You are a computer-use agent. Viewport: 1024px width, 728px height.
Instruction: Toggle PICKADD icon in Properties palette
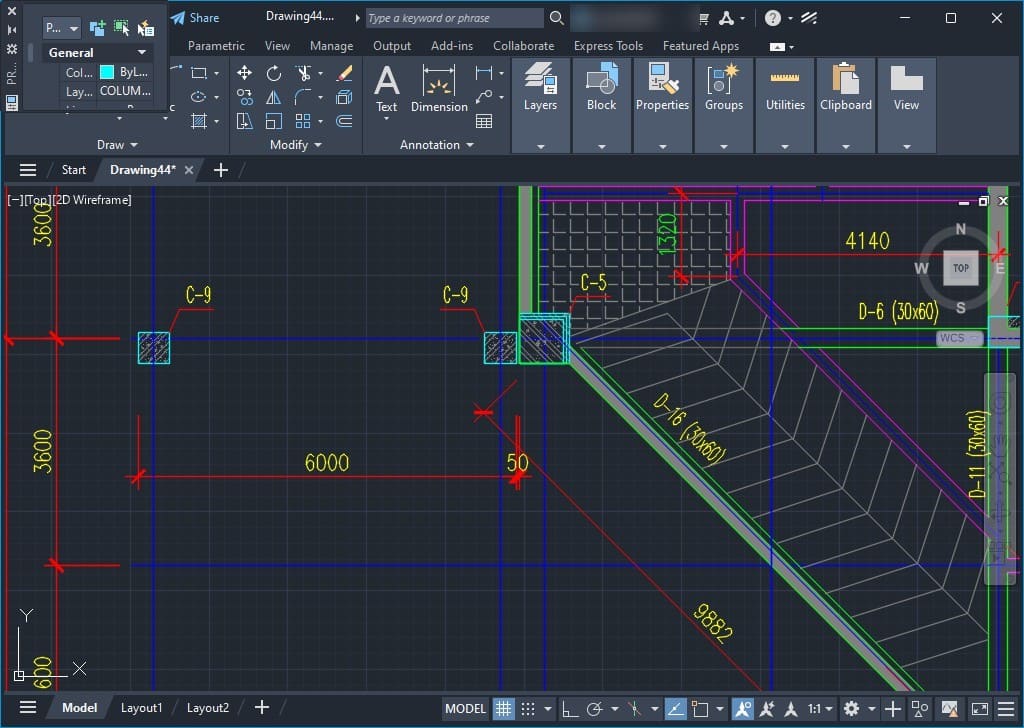point(97,27)
